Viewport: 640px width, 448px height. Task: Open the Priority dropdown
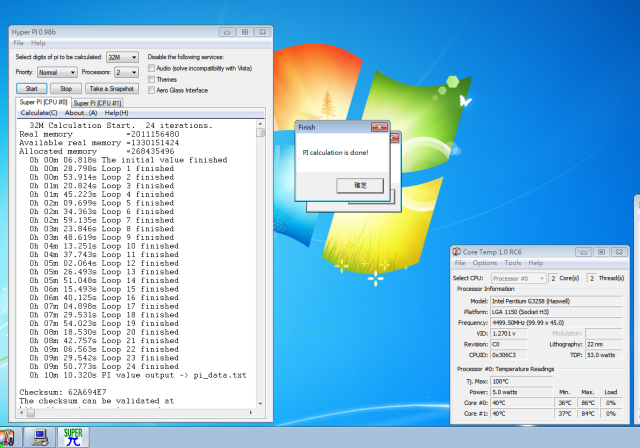(x=57, y=72)
